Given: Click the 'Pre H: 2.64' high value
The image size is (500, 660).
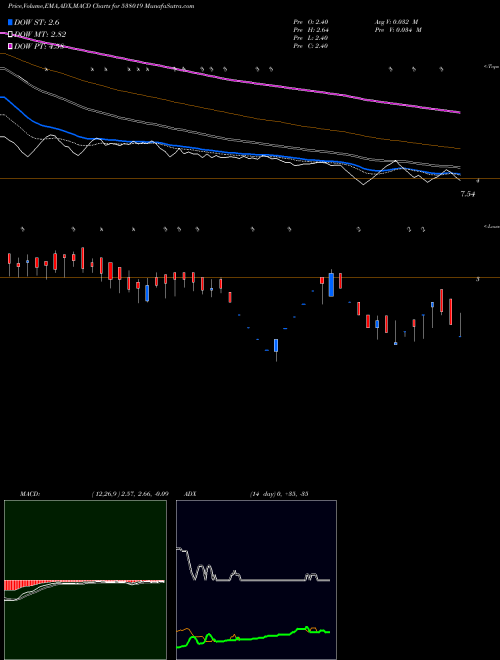Looking at the screenshot, I should point(311,30).
